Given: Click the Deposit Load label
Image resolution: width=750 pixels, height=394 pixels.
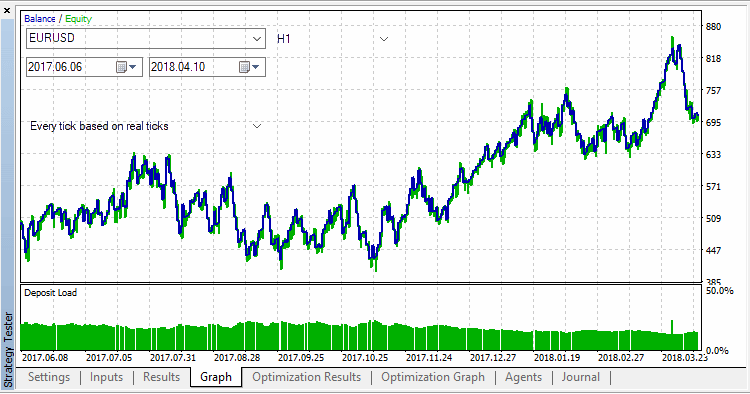Looking at the screenshot, I should tap(50, 293).
